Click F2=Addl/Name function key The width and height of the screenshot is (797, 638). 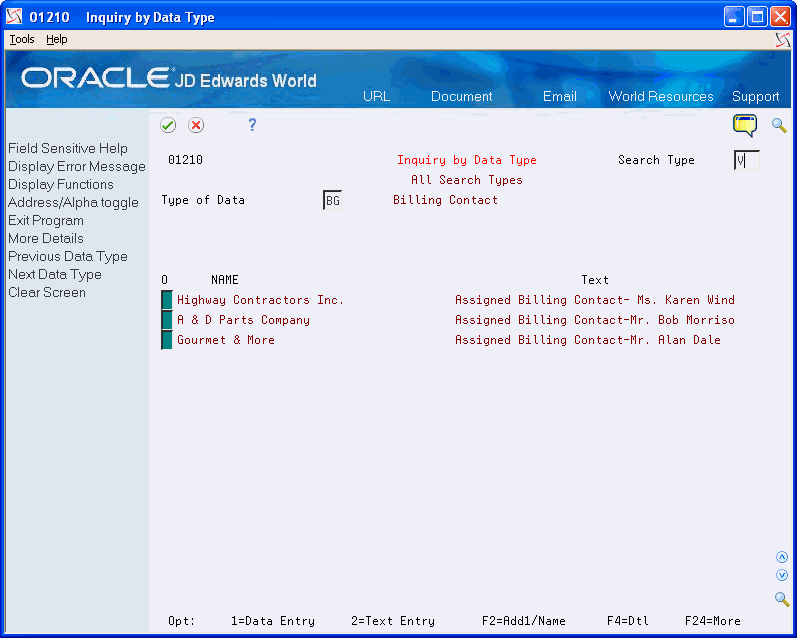pyautogui.click(x=524, y=621)
